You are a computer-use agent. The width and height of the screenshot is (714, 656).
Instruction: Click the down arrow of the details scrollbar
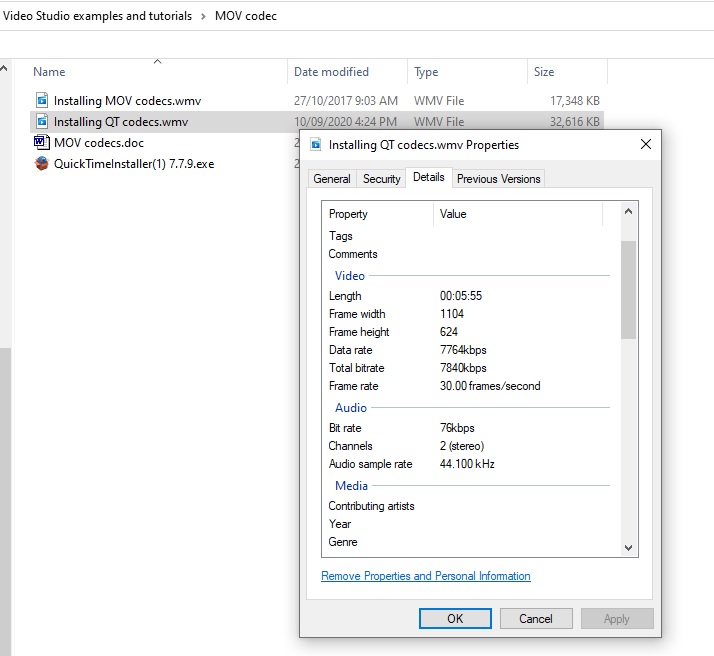coord(628,548)
